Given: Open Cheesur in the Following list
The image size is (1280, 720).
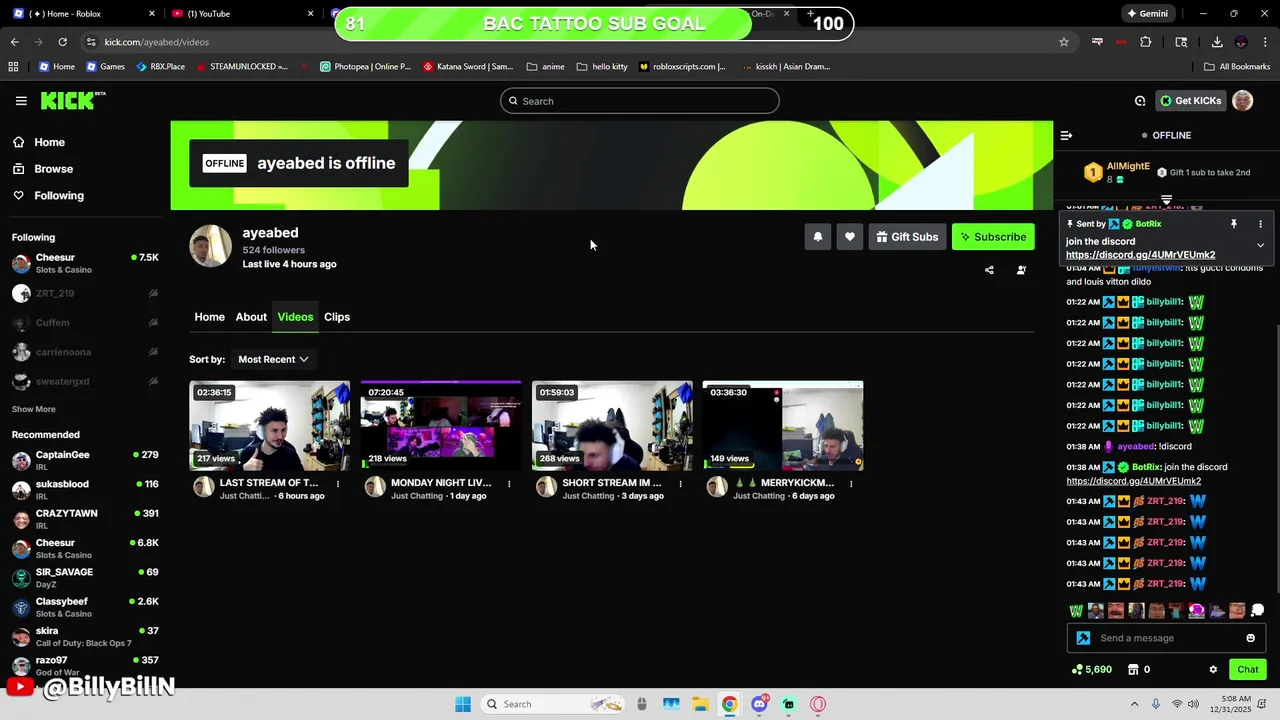Looking at the screenshot, I should [x=85, y=263].
